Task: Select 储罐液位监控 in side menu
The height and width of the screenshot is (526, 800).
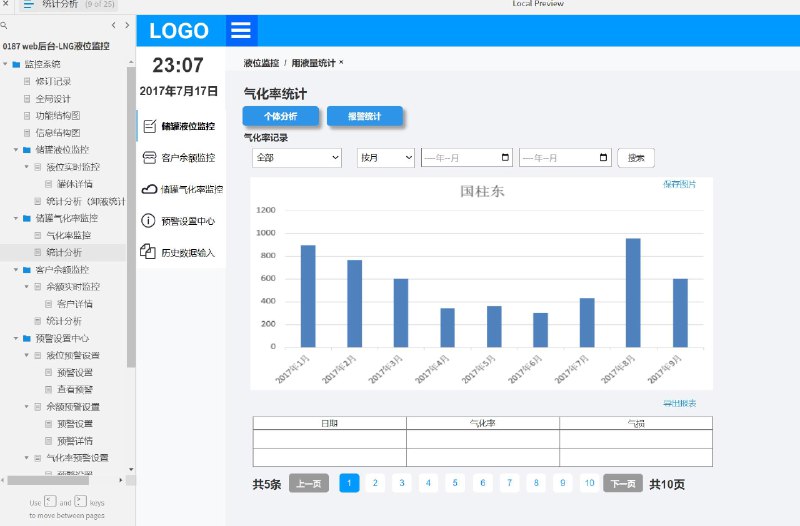Action: 188,126
